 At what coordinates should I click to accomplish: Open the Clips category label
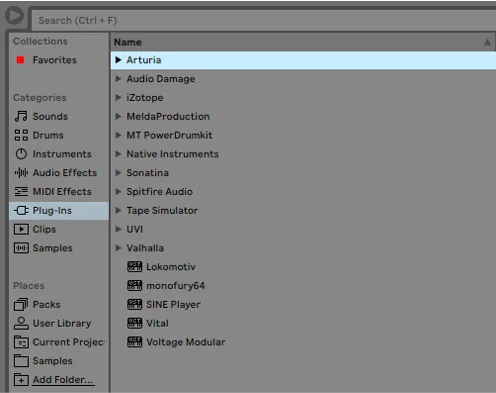(x=44, y=229)
